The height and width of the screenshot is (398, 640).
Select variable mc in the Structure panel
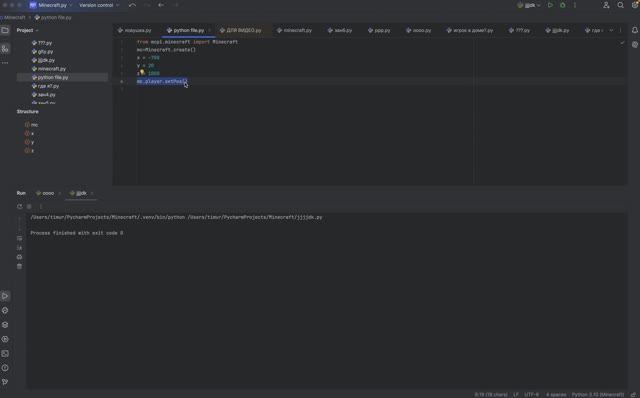[x=31, y=125]
